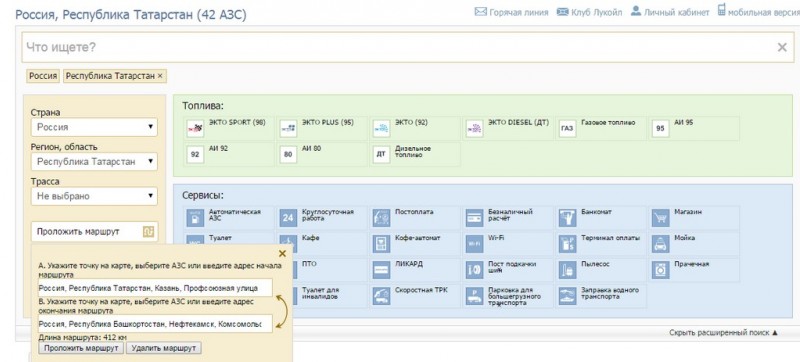Open the Страна dropdown
This screenshot has height=362, width=800.
pos(94,127)
